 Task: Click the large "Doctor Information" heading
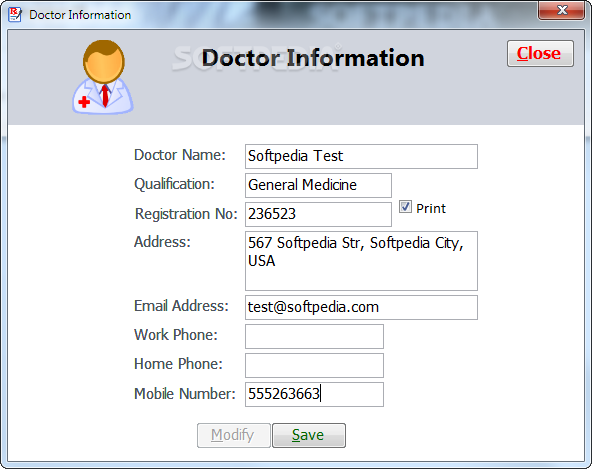[x=313, y=58]
